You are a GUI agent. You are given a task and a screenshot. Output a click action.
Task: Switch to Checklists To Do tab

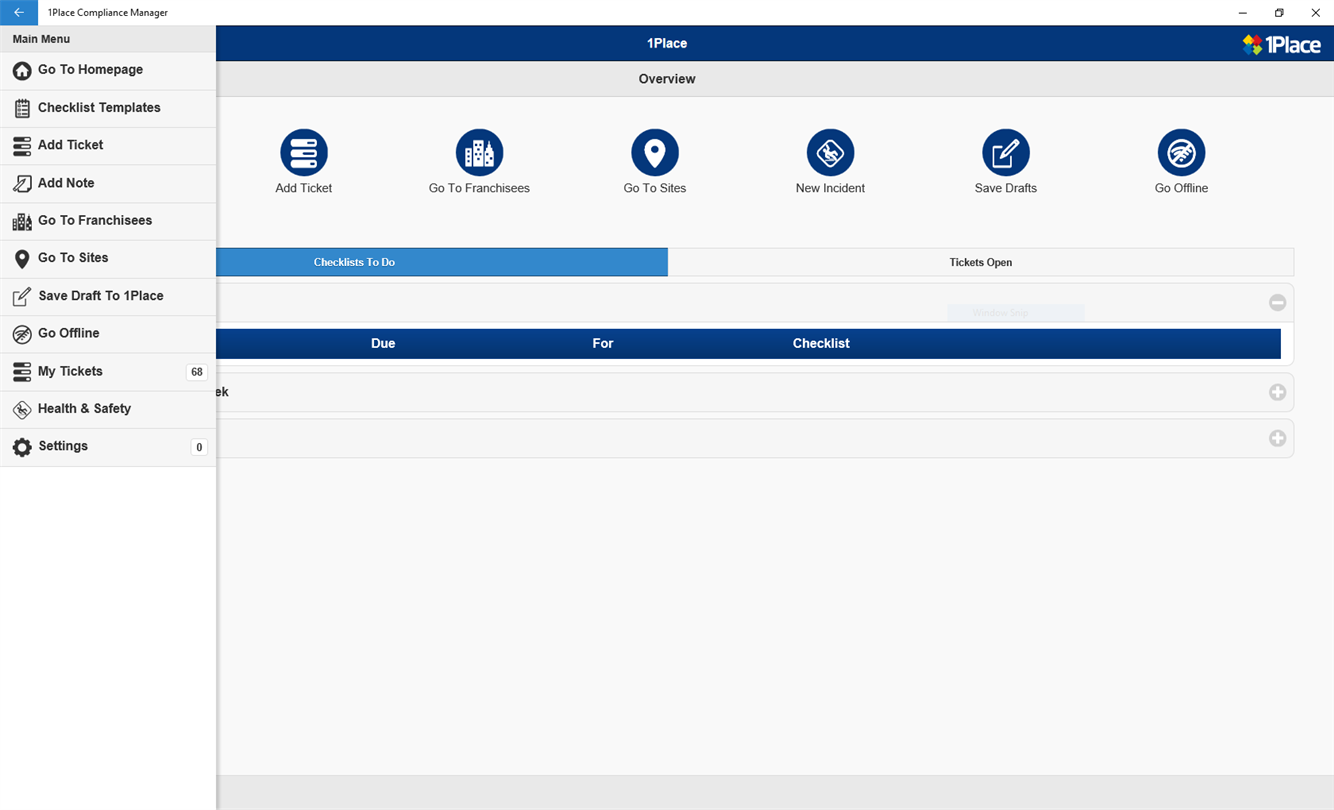(x=442, y=262)
